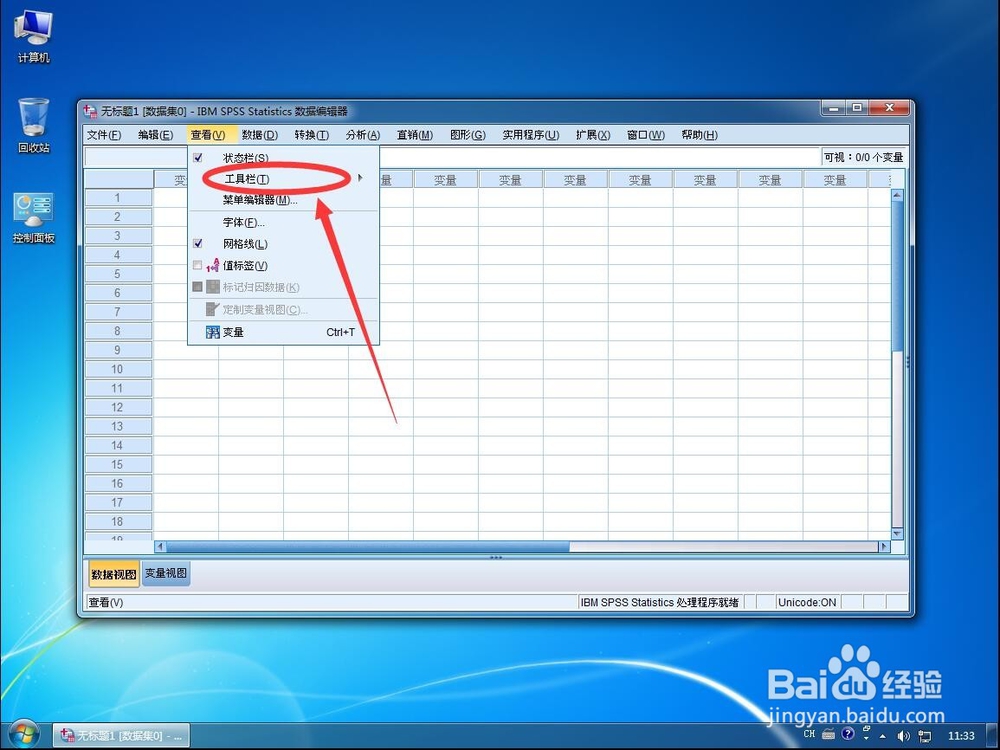Maximize the SPSS window

(858, 108)
